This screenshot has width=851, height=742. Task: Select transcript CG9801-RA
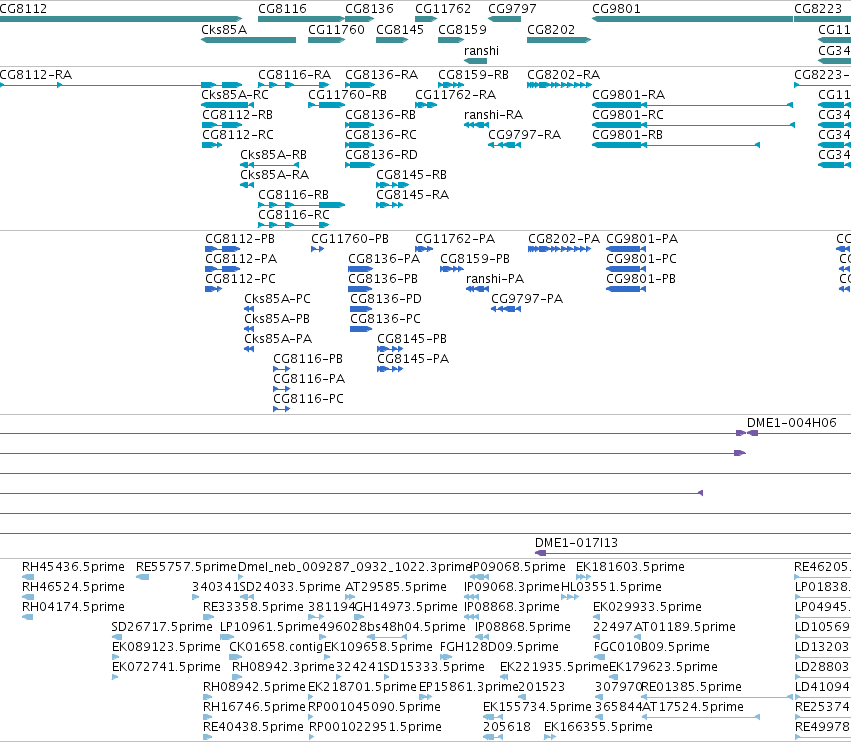628,94
